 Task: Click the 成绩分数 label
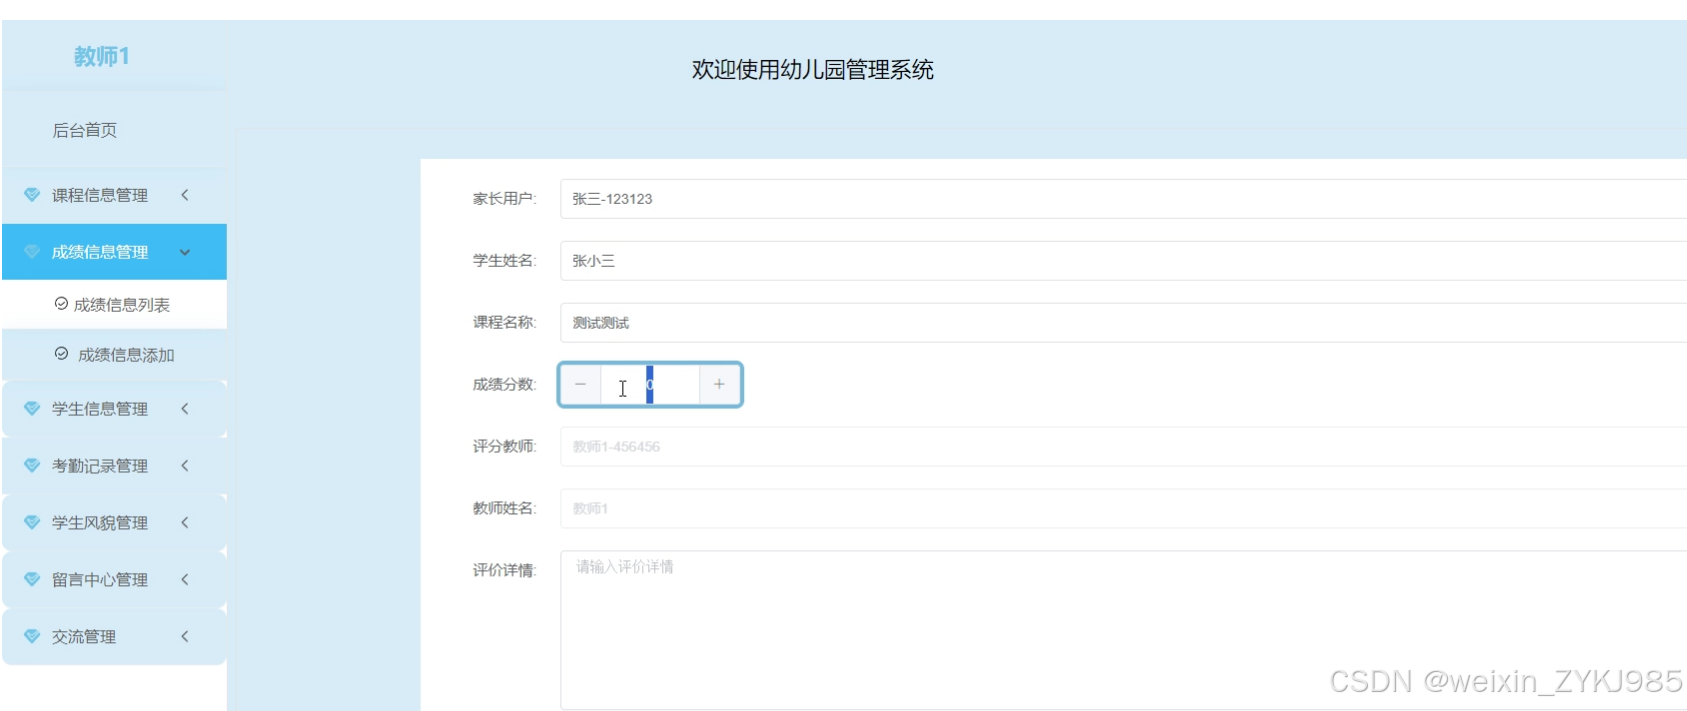point(504,385)
